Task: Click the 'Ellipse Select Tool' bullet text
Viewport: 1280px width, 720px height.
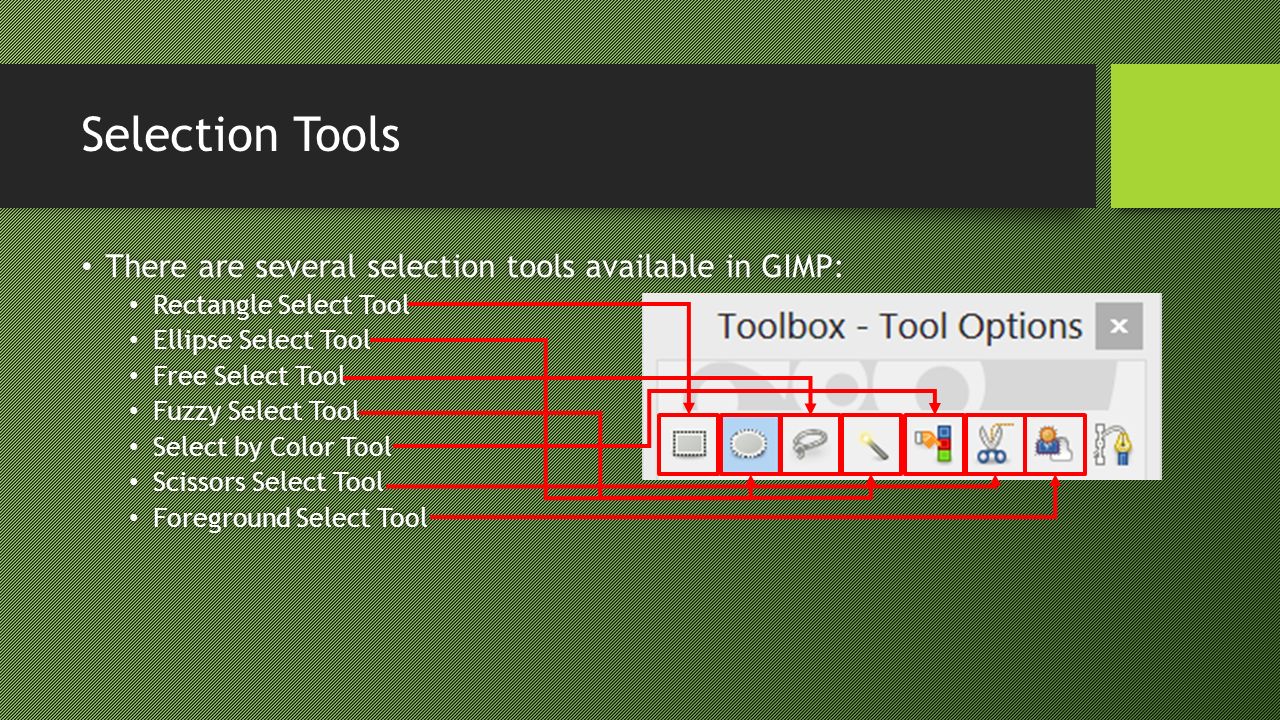Action: click(261, 340)
